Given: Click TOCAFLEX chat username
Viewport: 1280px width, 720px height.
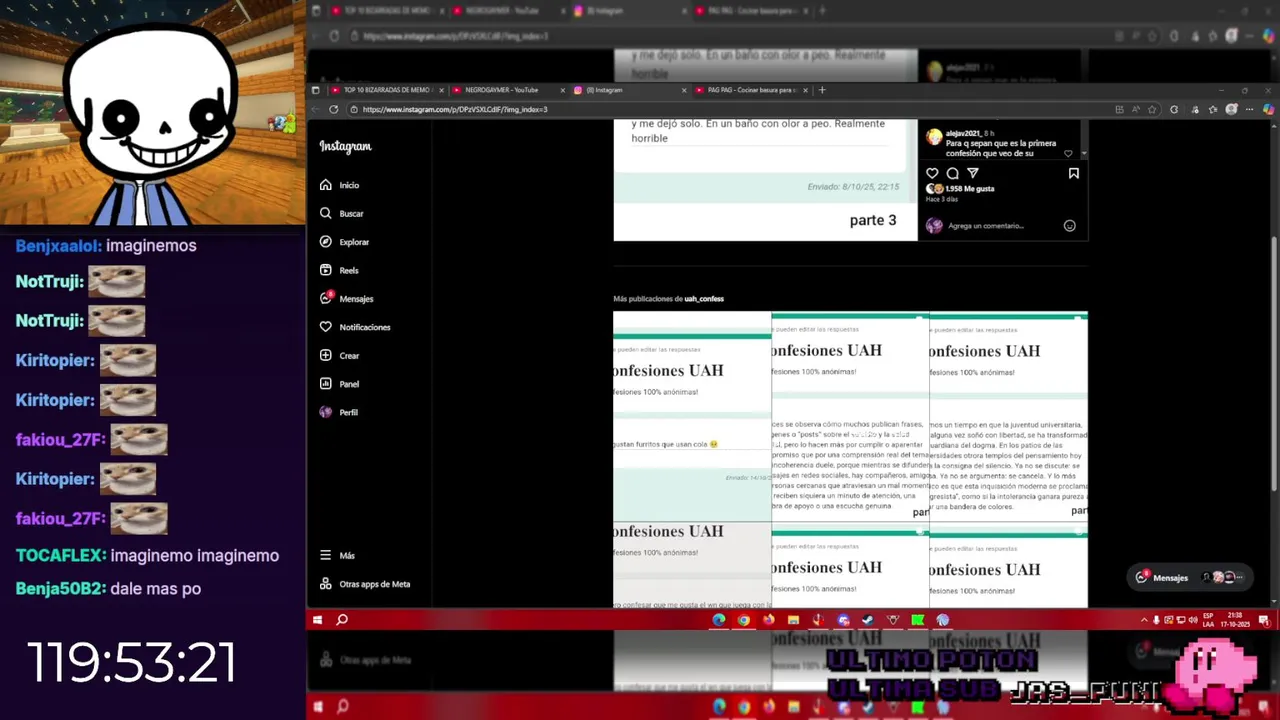Looking at the screenshot, I should click(61, 556).
